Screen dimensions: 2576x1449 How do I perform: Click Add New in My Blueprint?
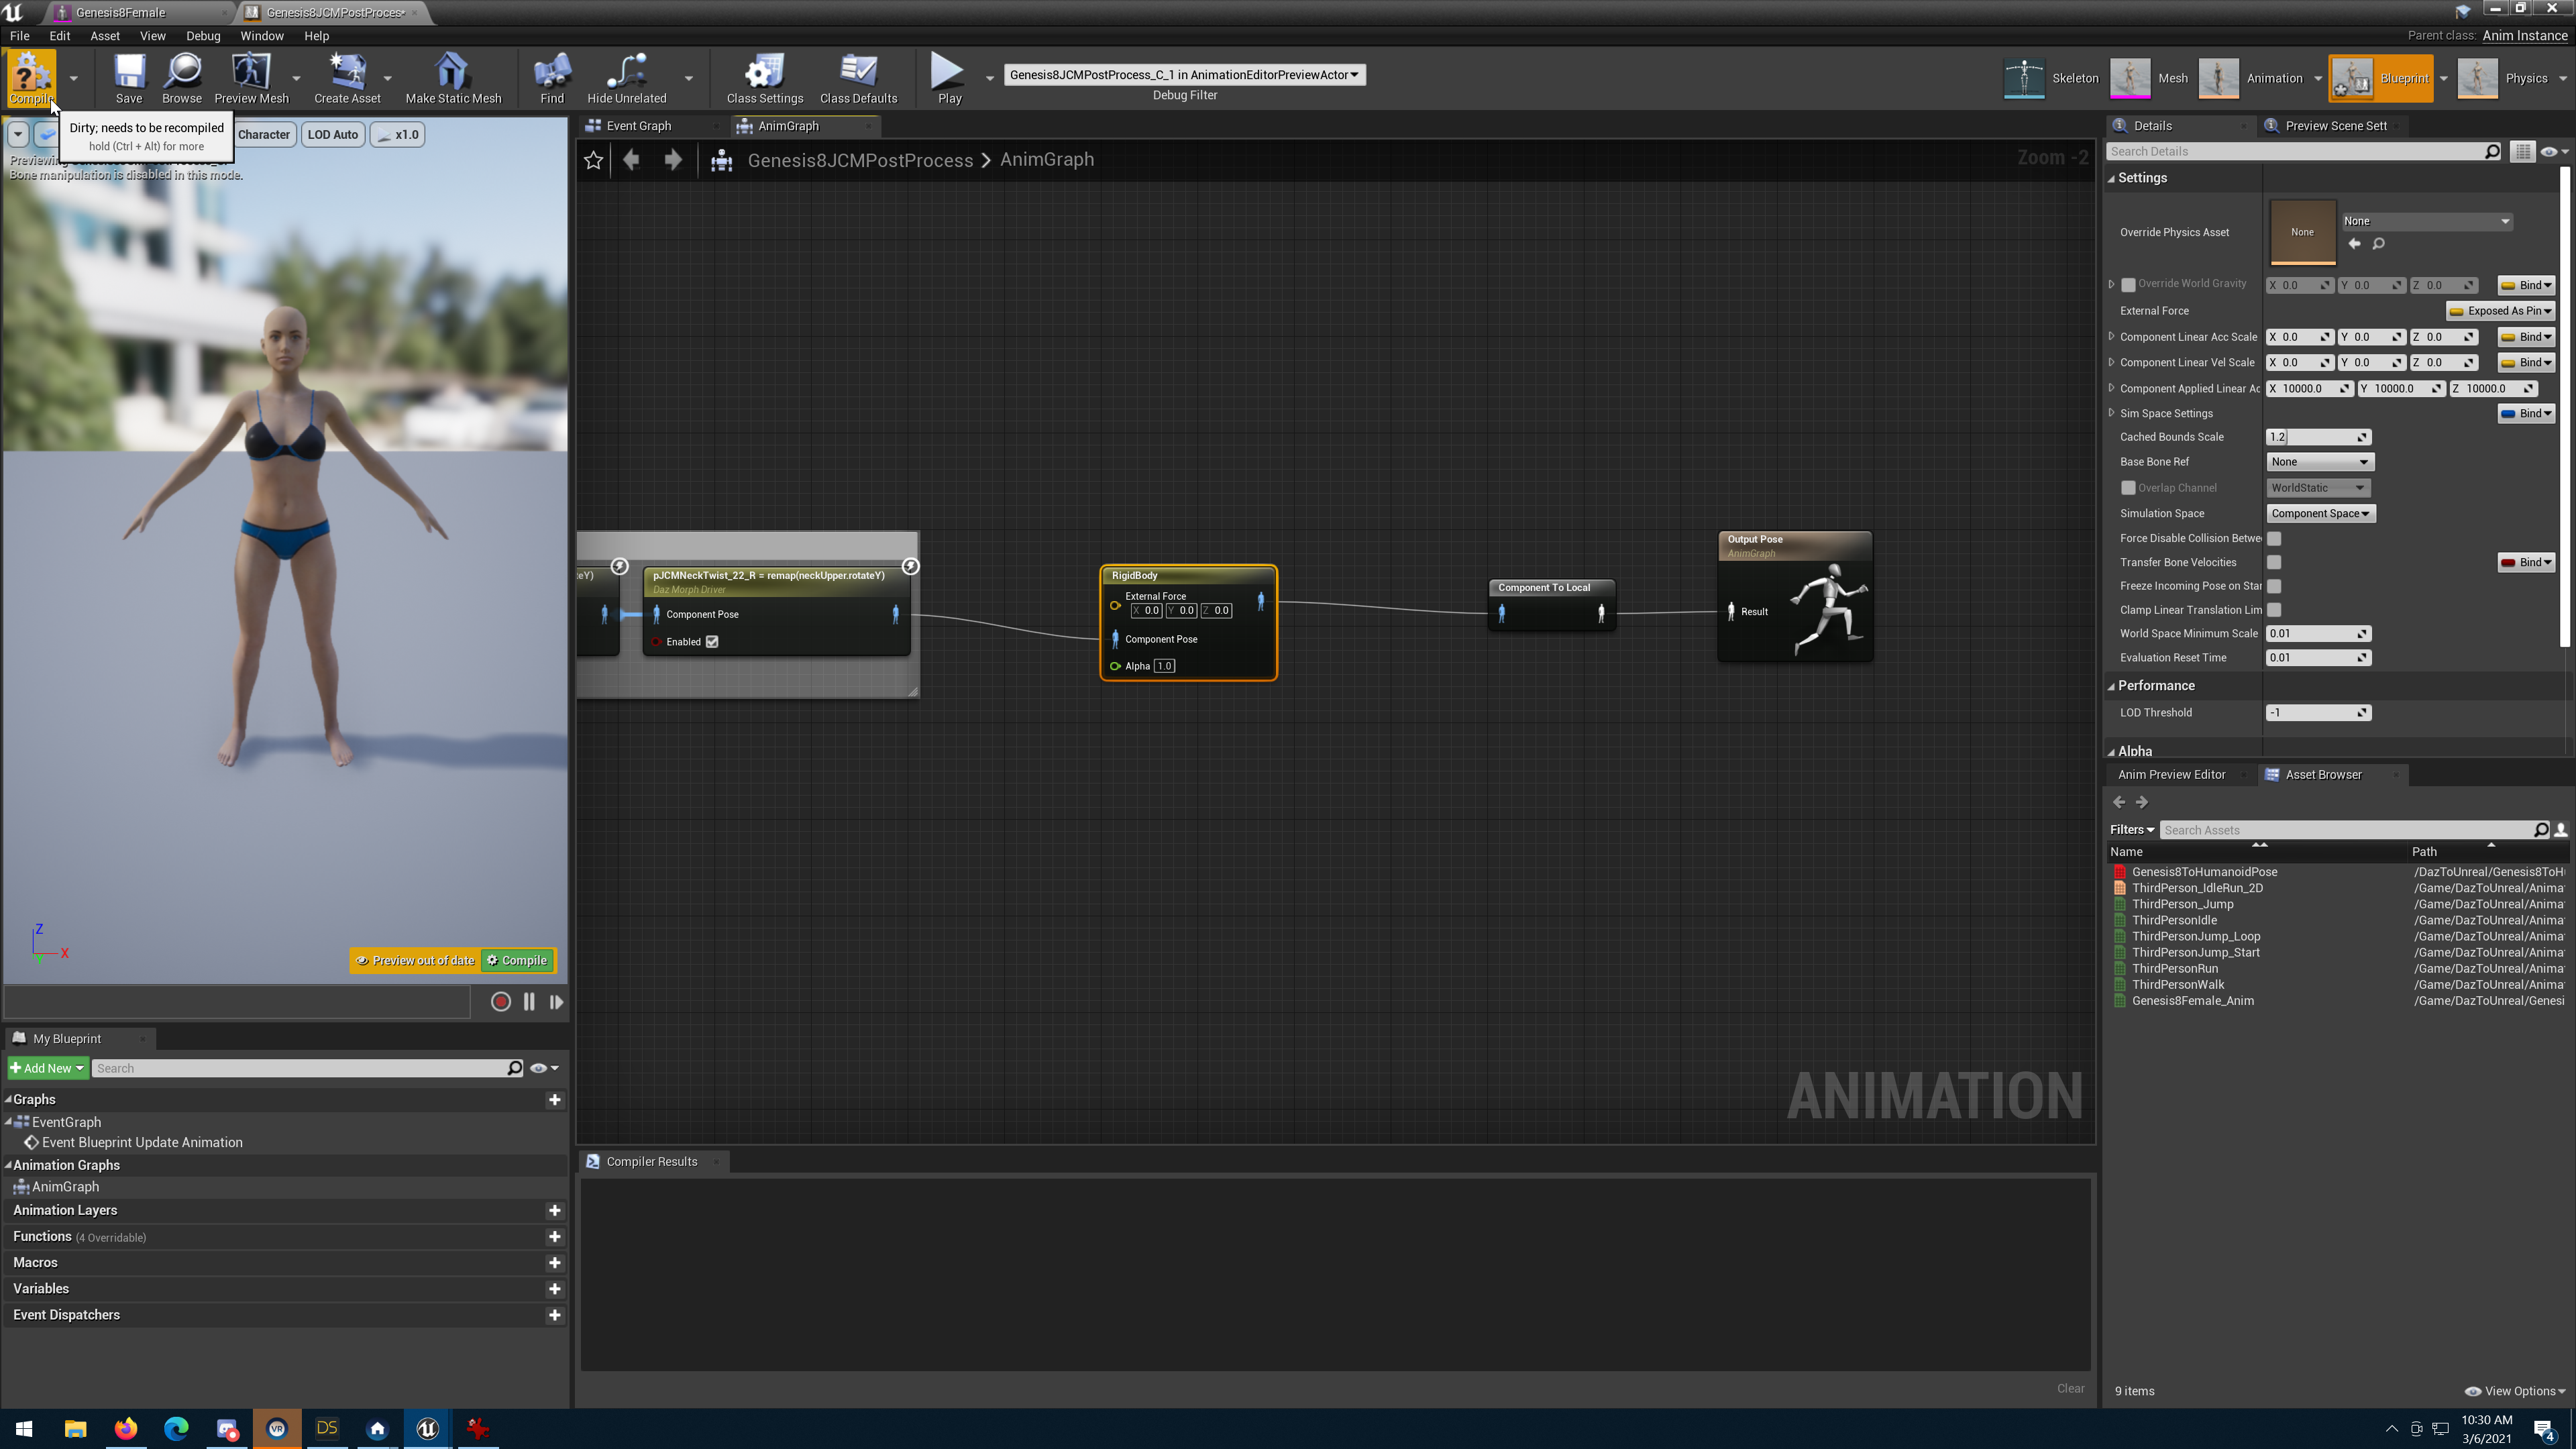point(47,1068)
